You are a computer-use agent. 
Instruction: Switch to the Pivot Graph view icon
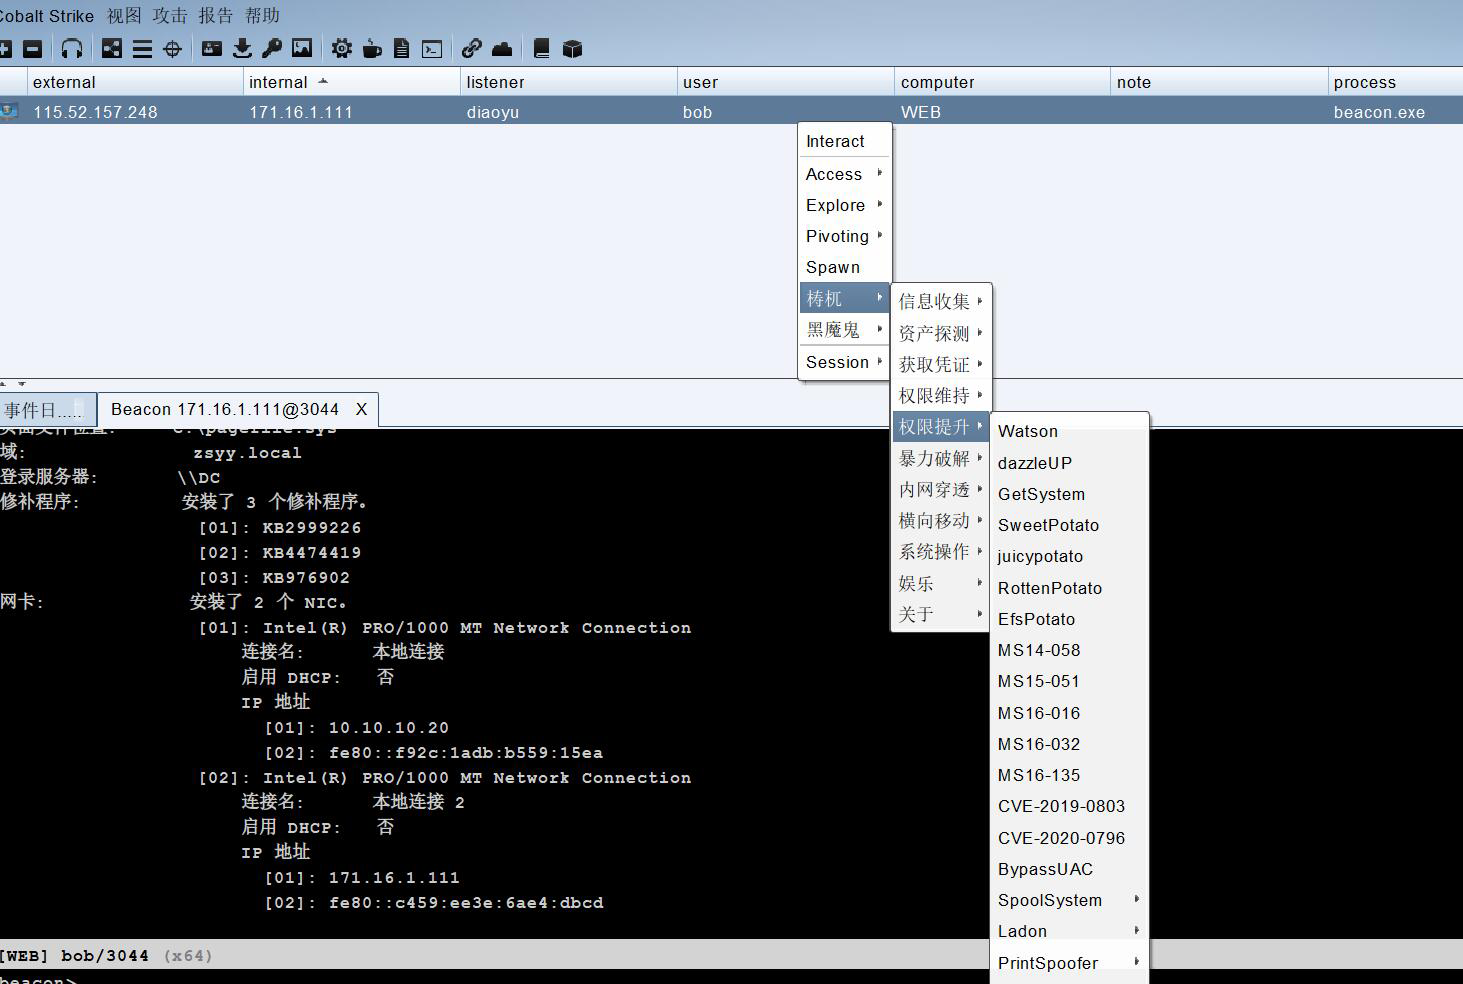tap(112, 48)
